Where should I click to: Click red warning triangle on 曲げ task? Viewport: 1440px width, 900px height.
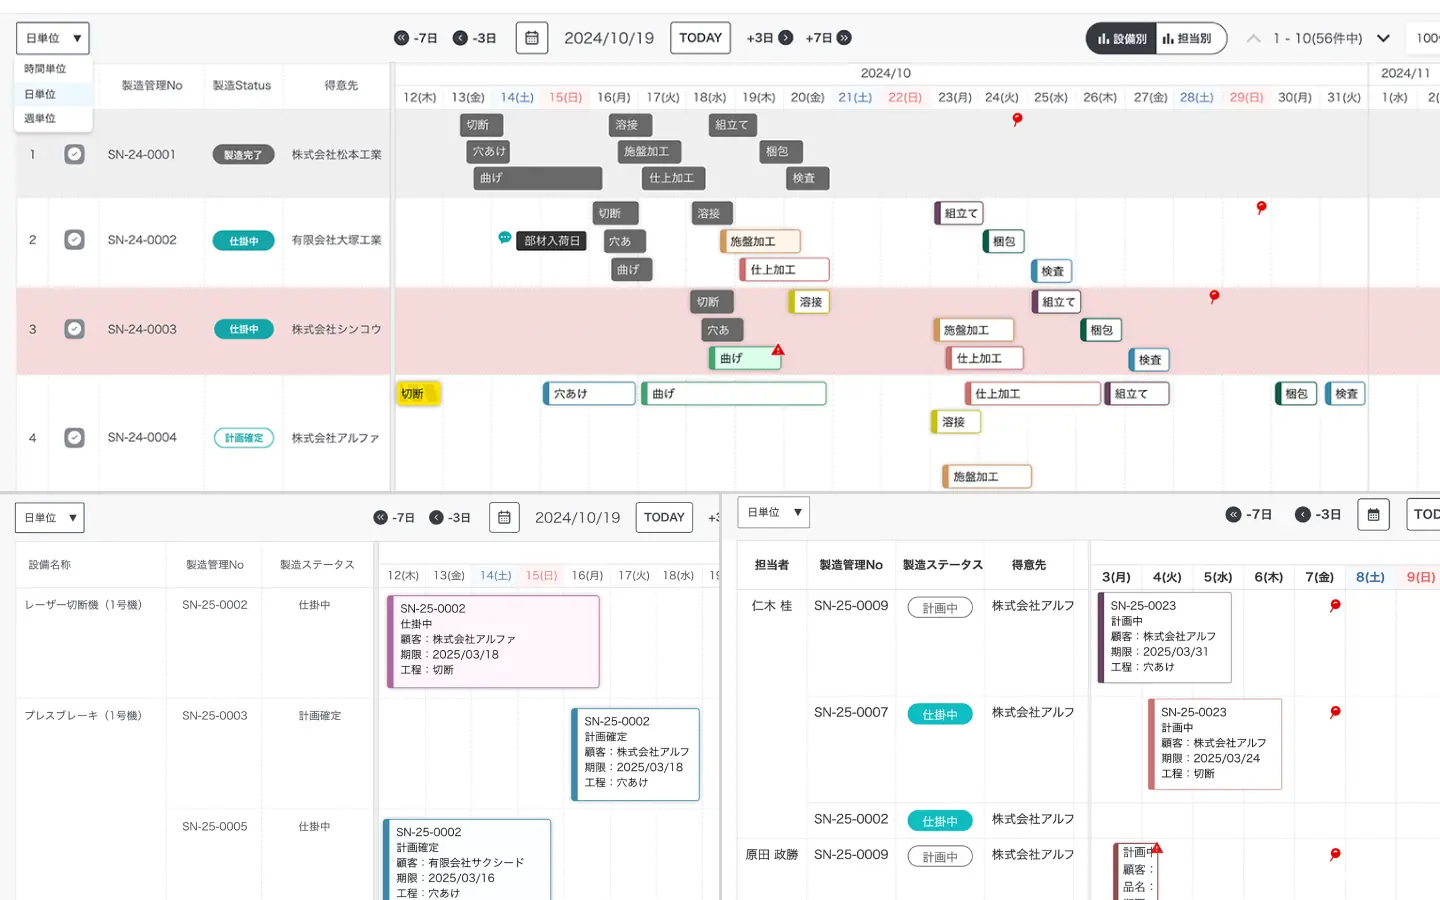pos(778,350)
